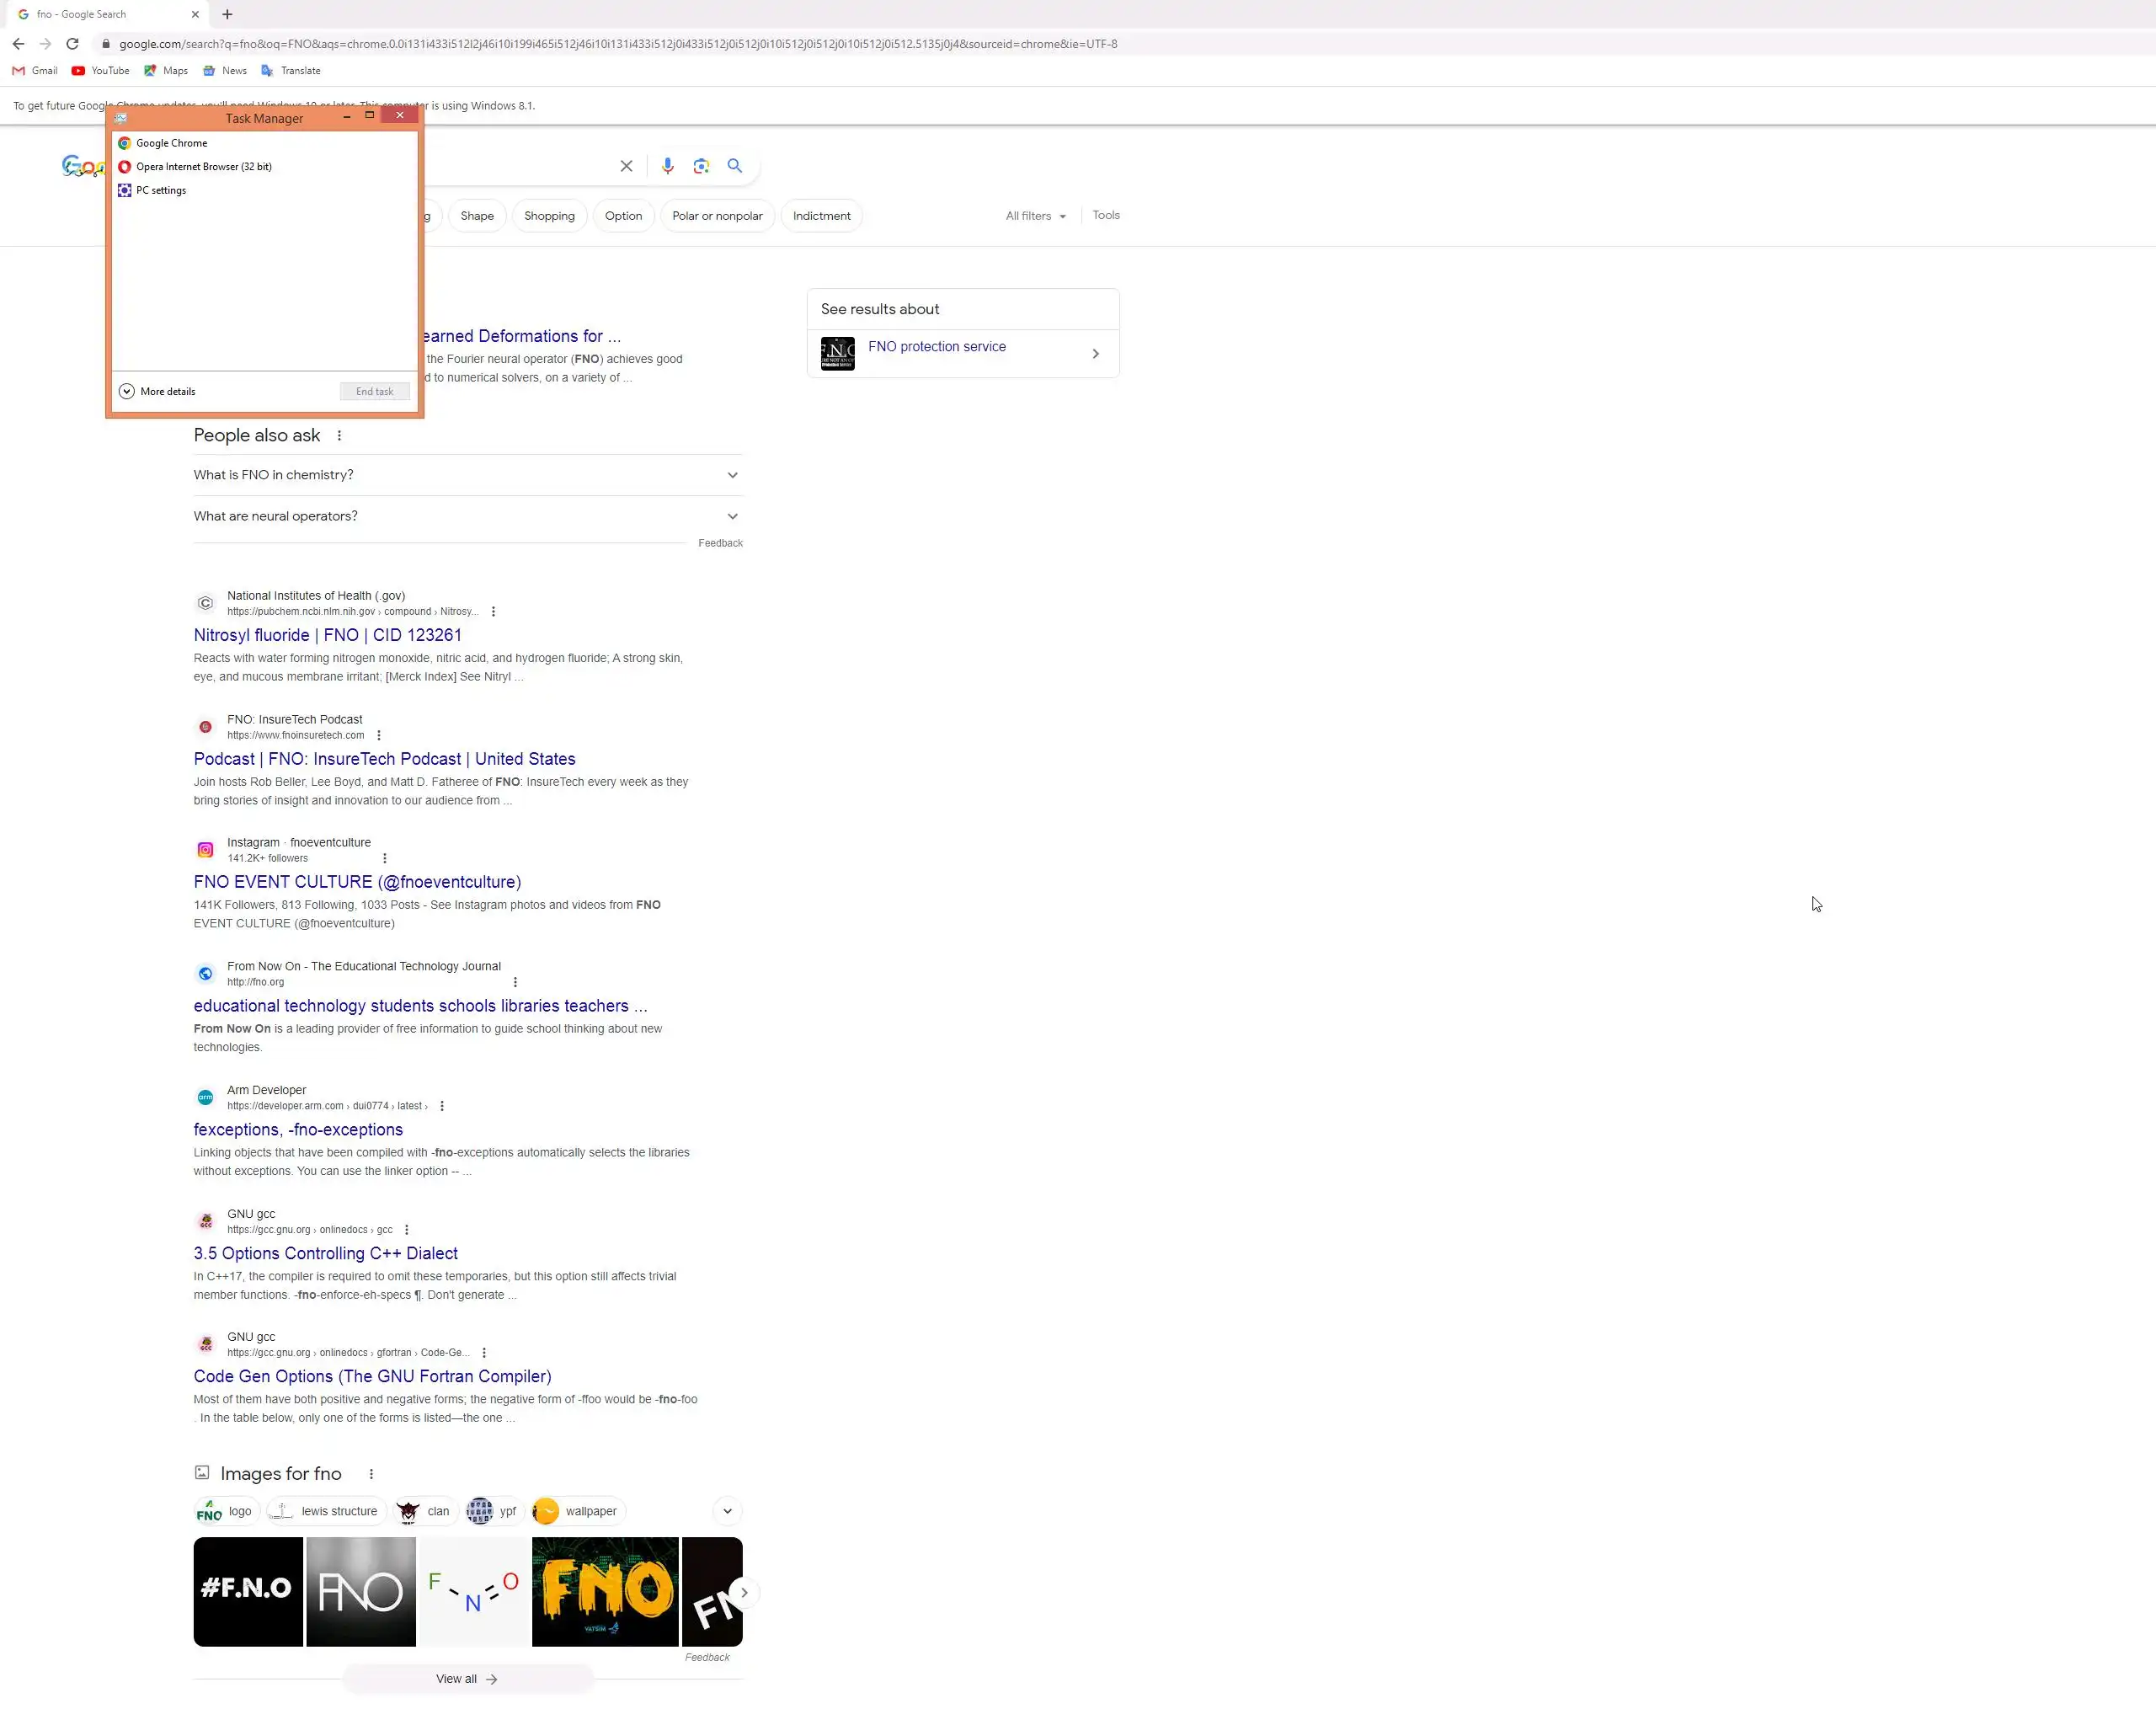This screenshot has height=1725, width=2156.
Task: Select Opera Internet Browser in Task Manager
Action: (x=203, y=167)
